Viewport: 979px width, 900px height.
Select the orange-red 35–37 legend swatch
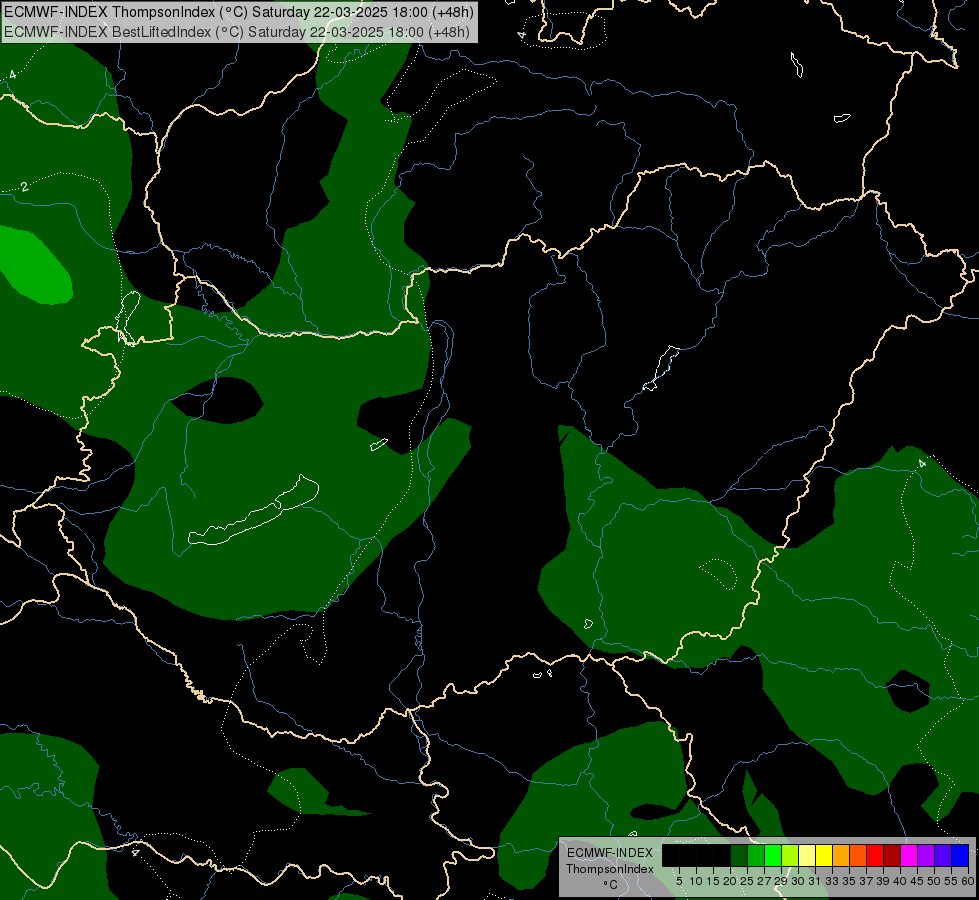click(858, 855)
